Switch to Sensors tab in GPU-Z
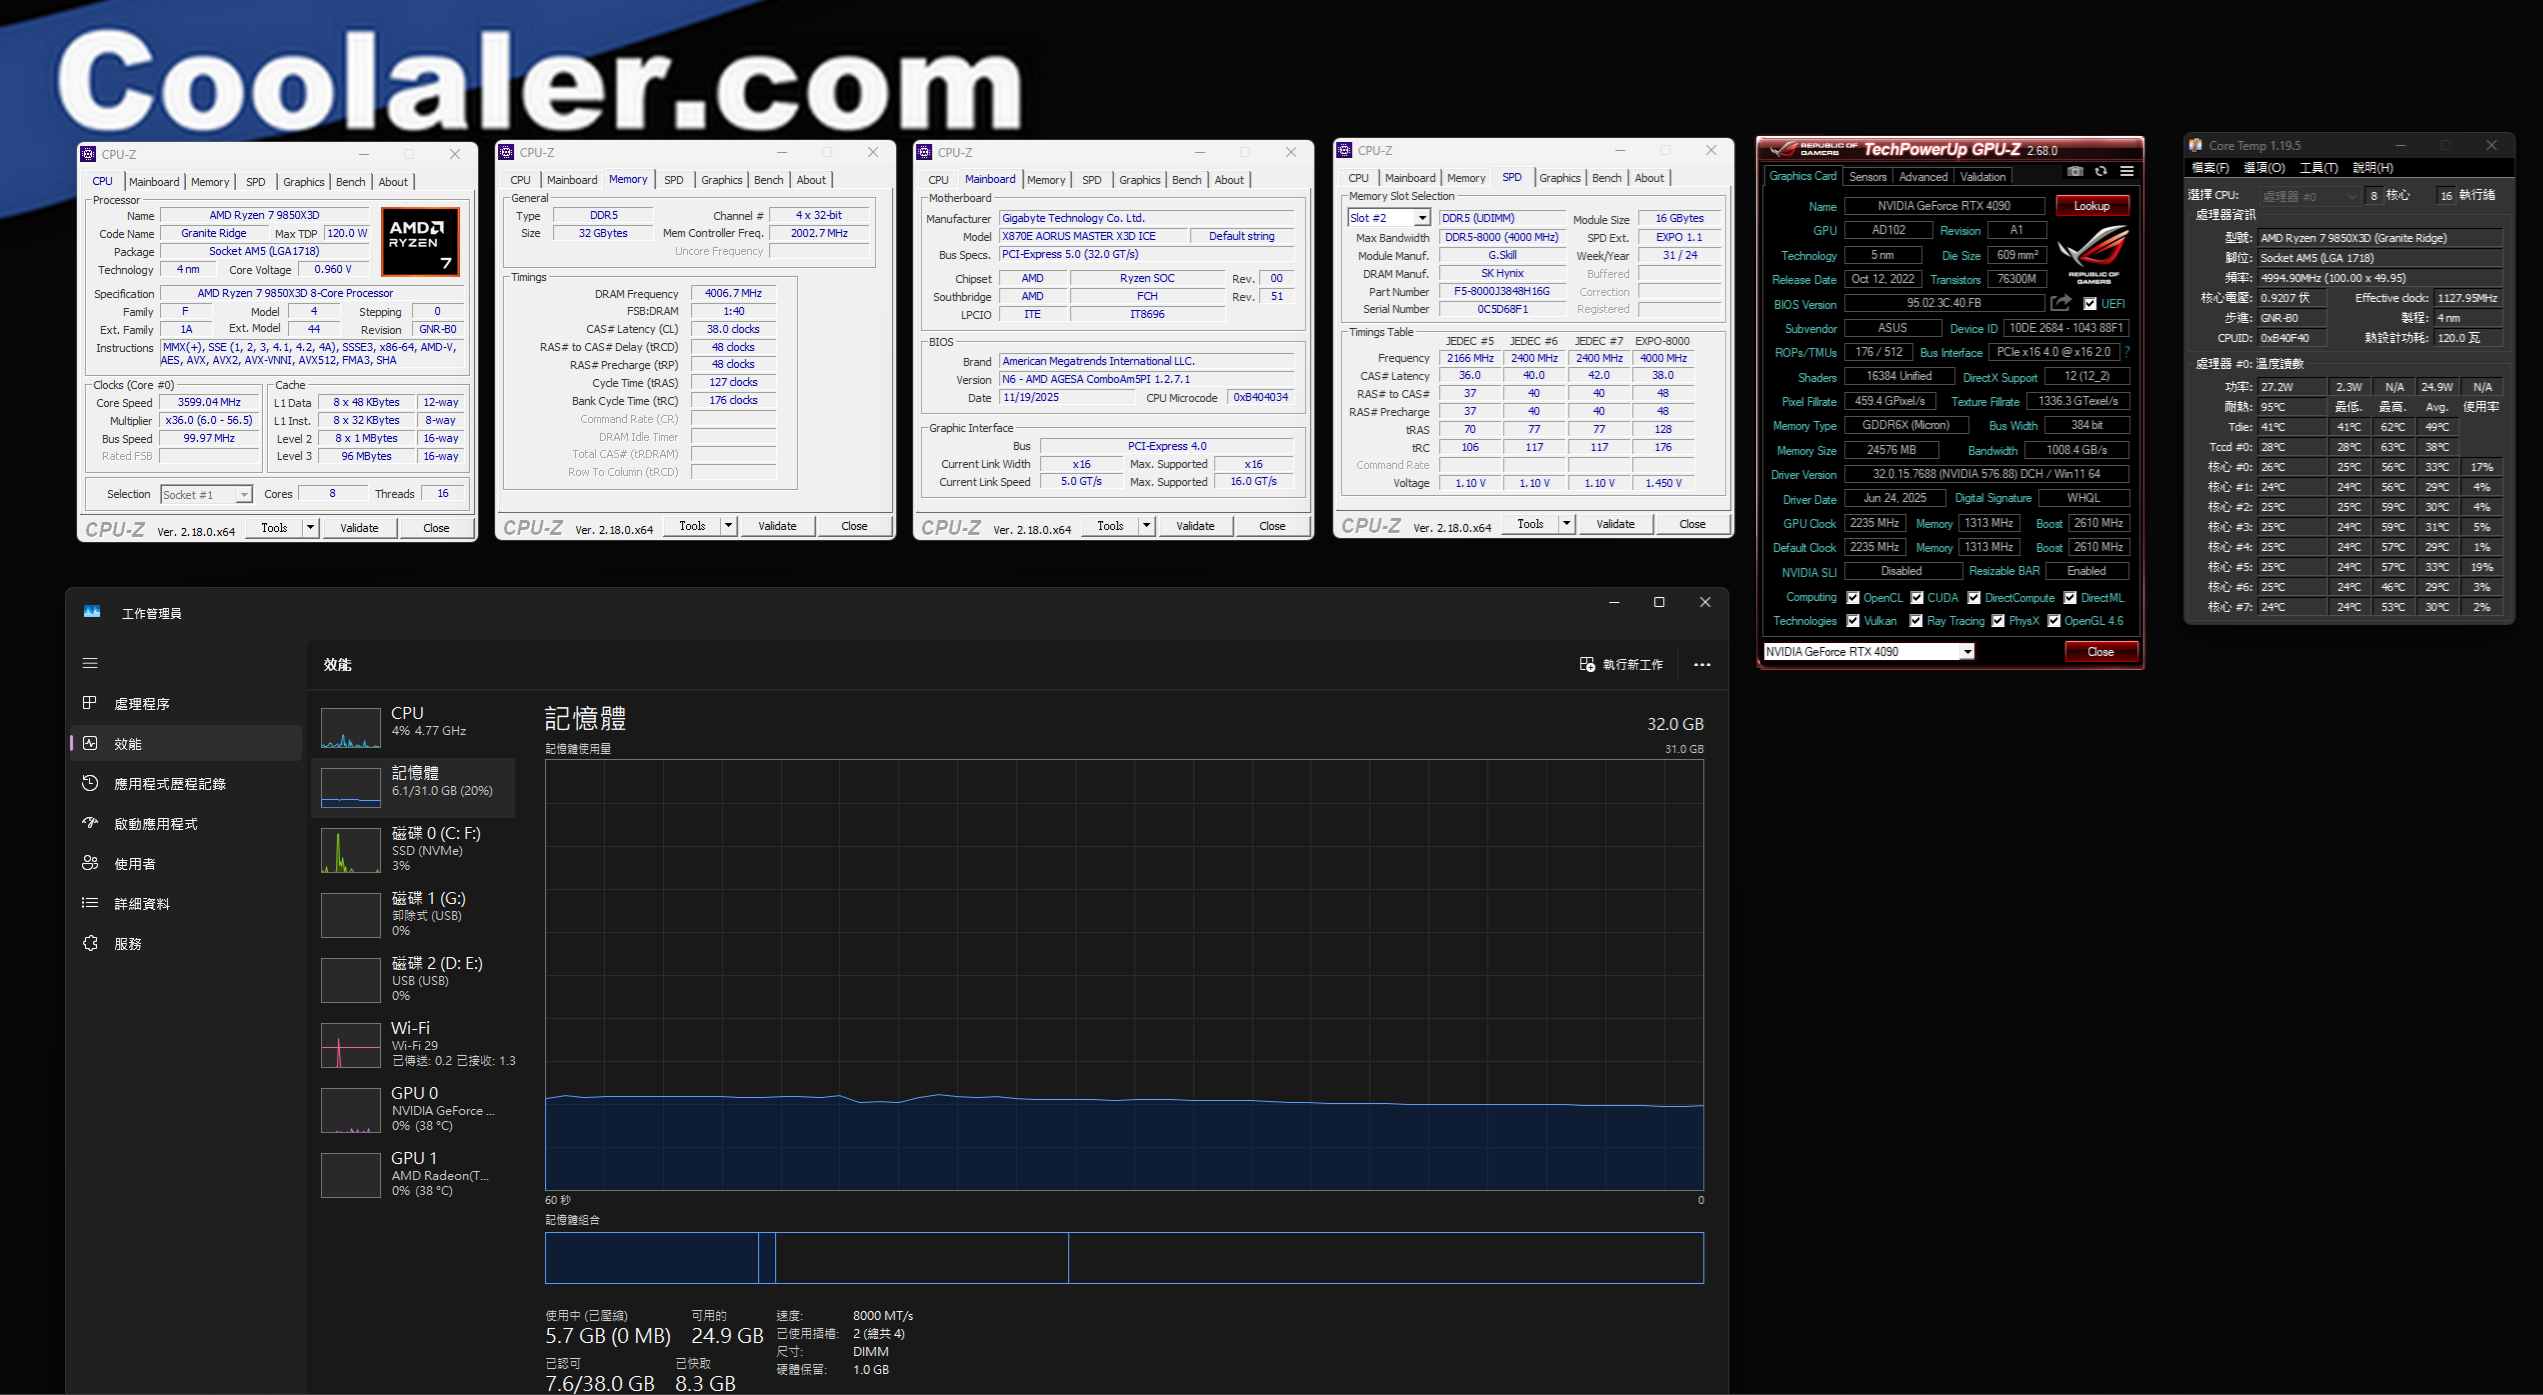The width and height of the screenshot is (2543, 1395). point(1867,177)
